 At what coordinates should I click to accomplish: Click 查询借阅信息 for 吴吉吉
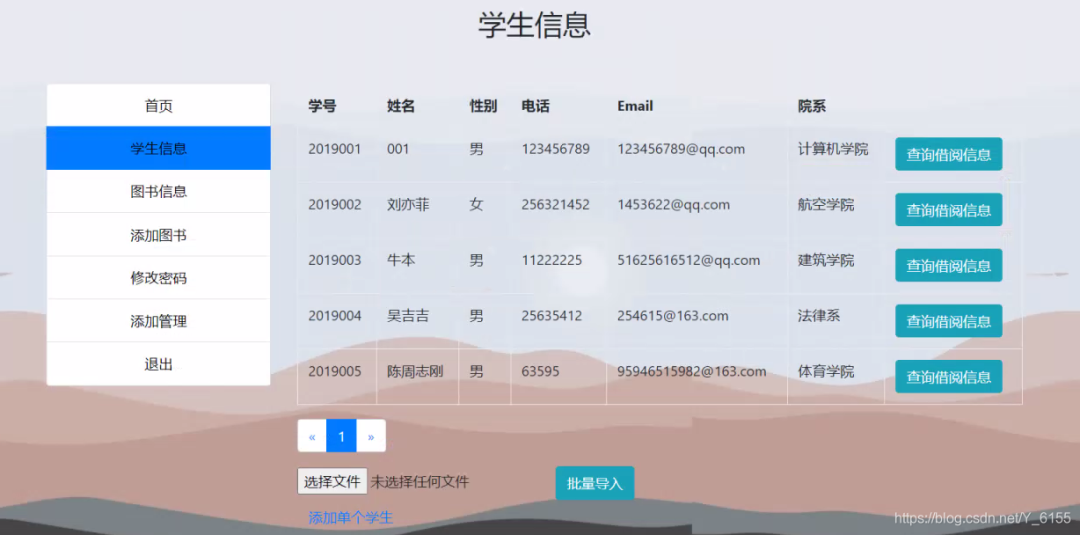[948, 321]
